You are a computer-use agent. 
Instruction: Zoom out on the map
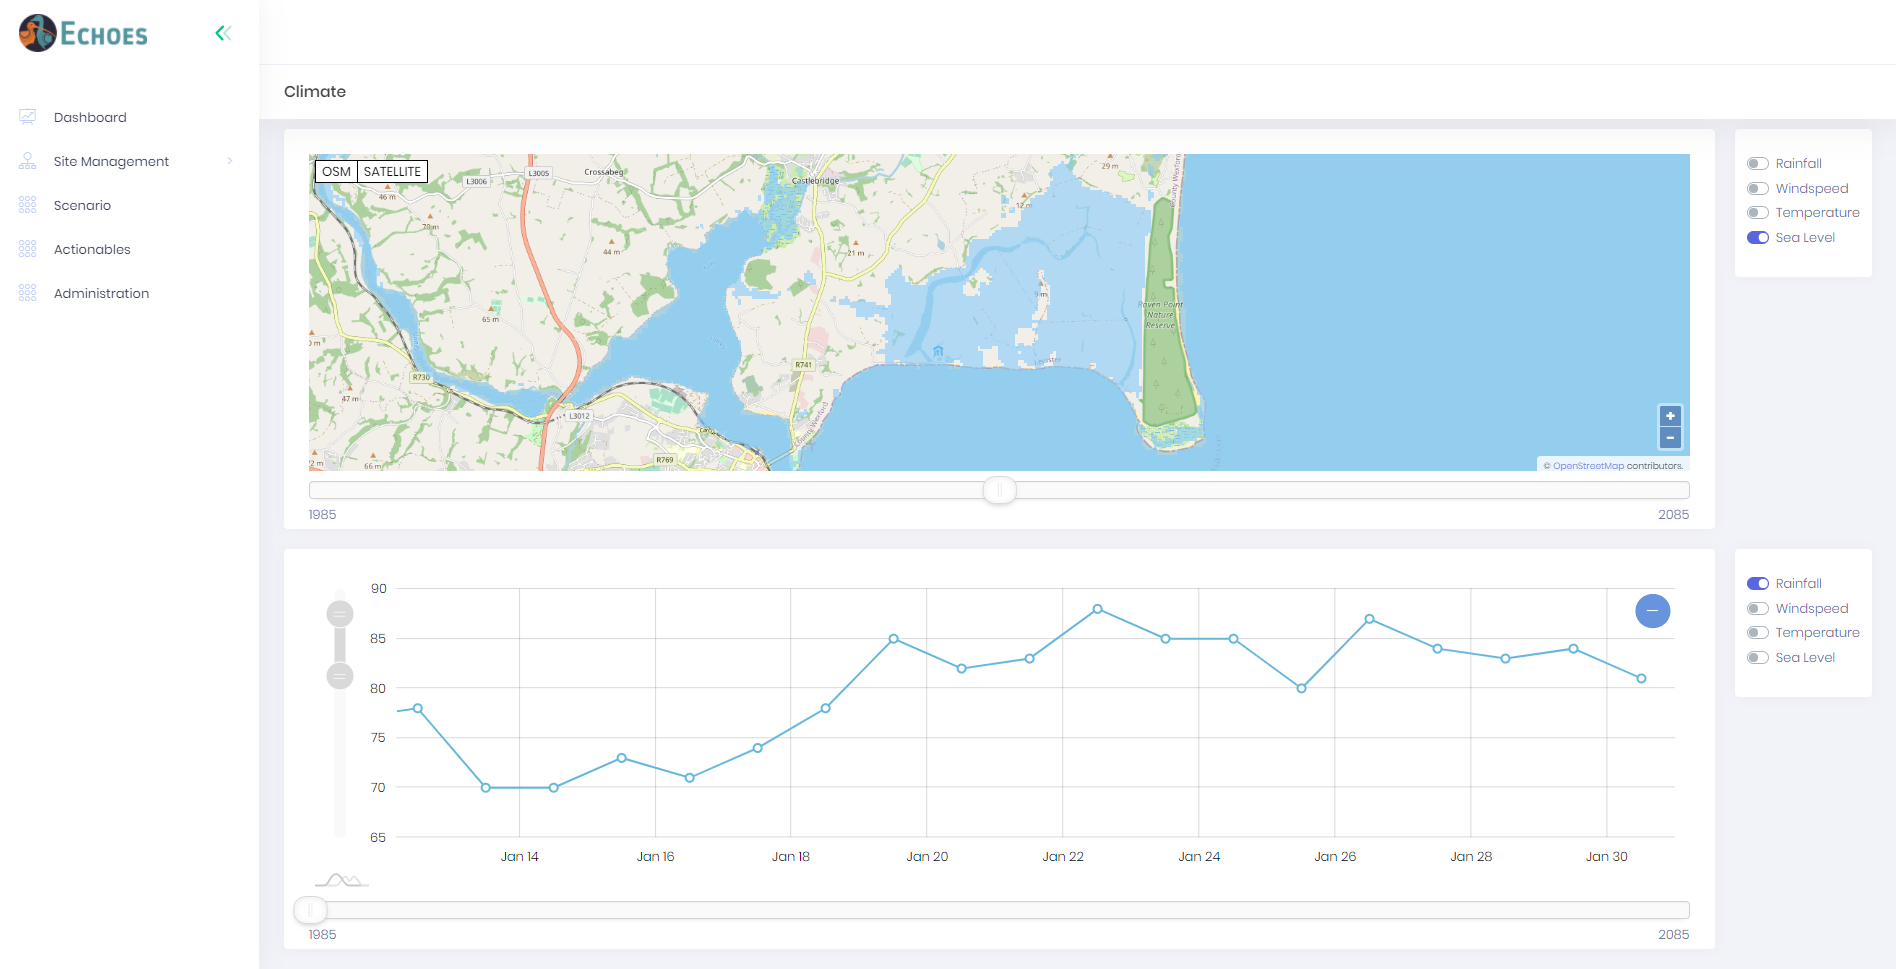tap(1669, 438)
